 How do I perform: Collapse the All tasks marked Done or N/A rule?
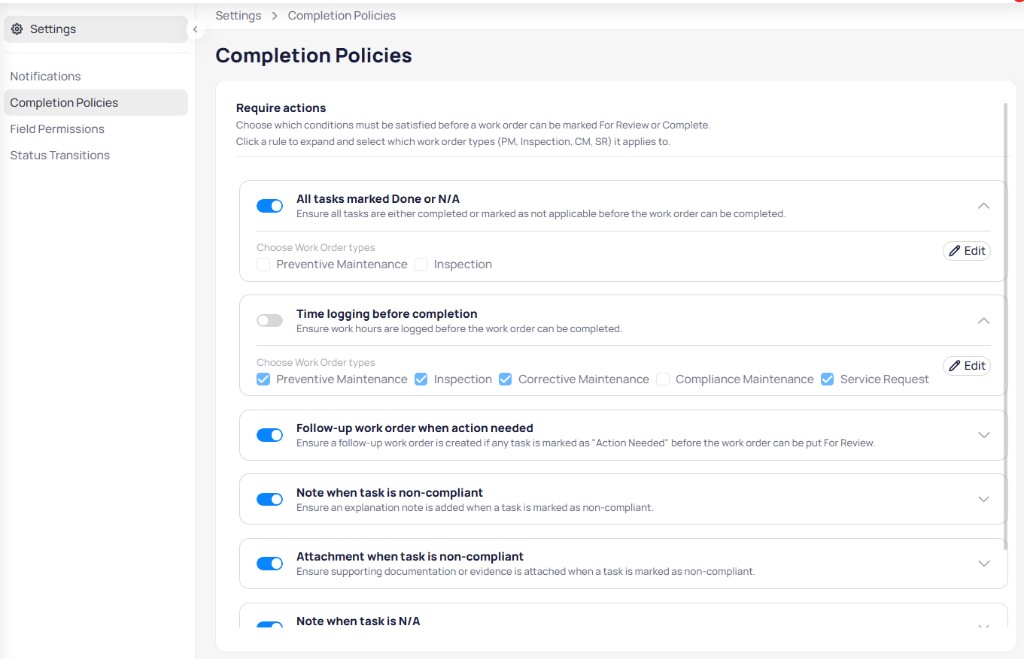coord(984,206)
